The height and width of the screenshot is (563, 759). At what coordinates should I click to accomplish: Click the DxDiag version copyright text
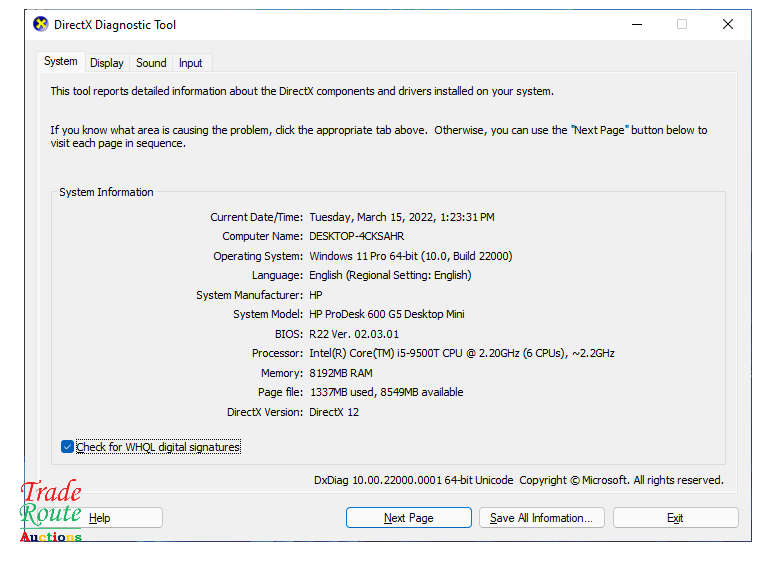518,480
